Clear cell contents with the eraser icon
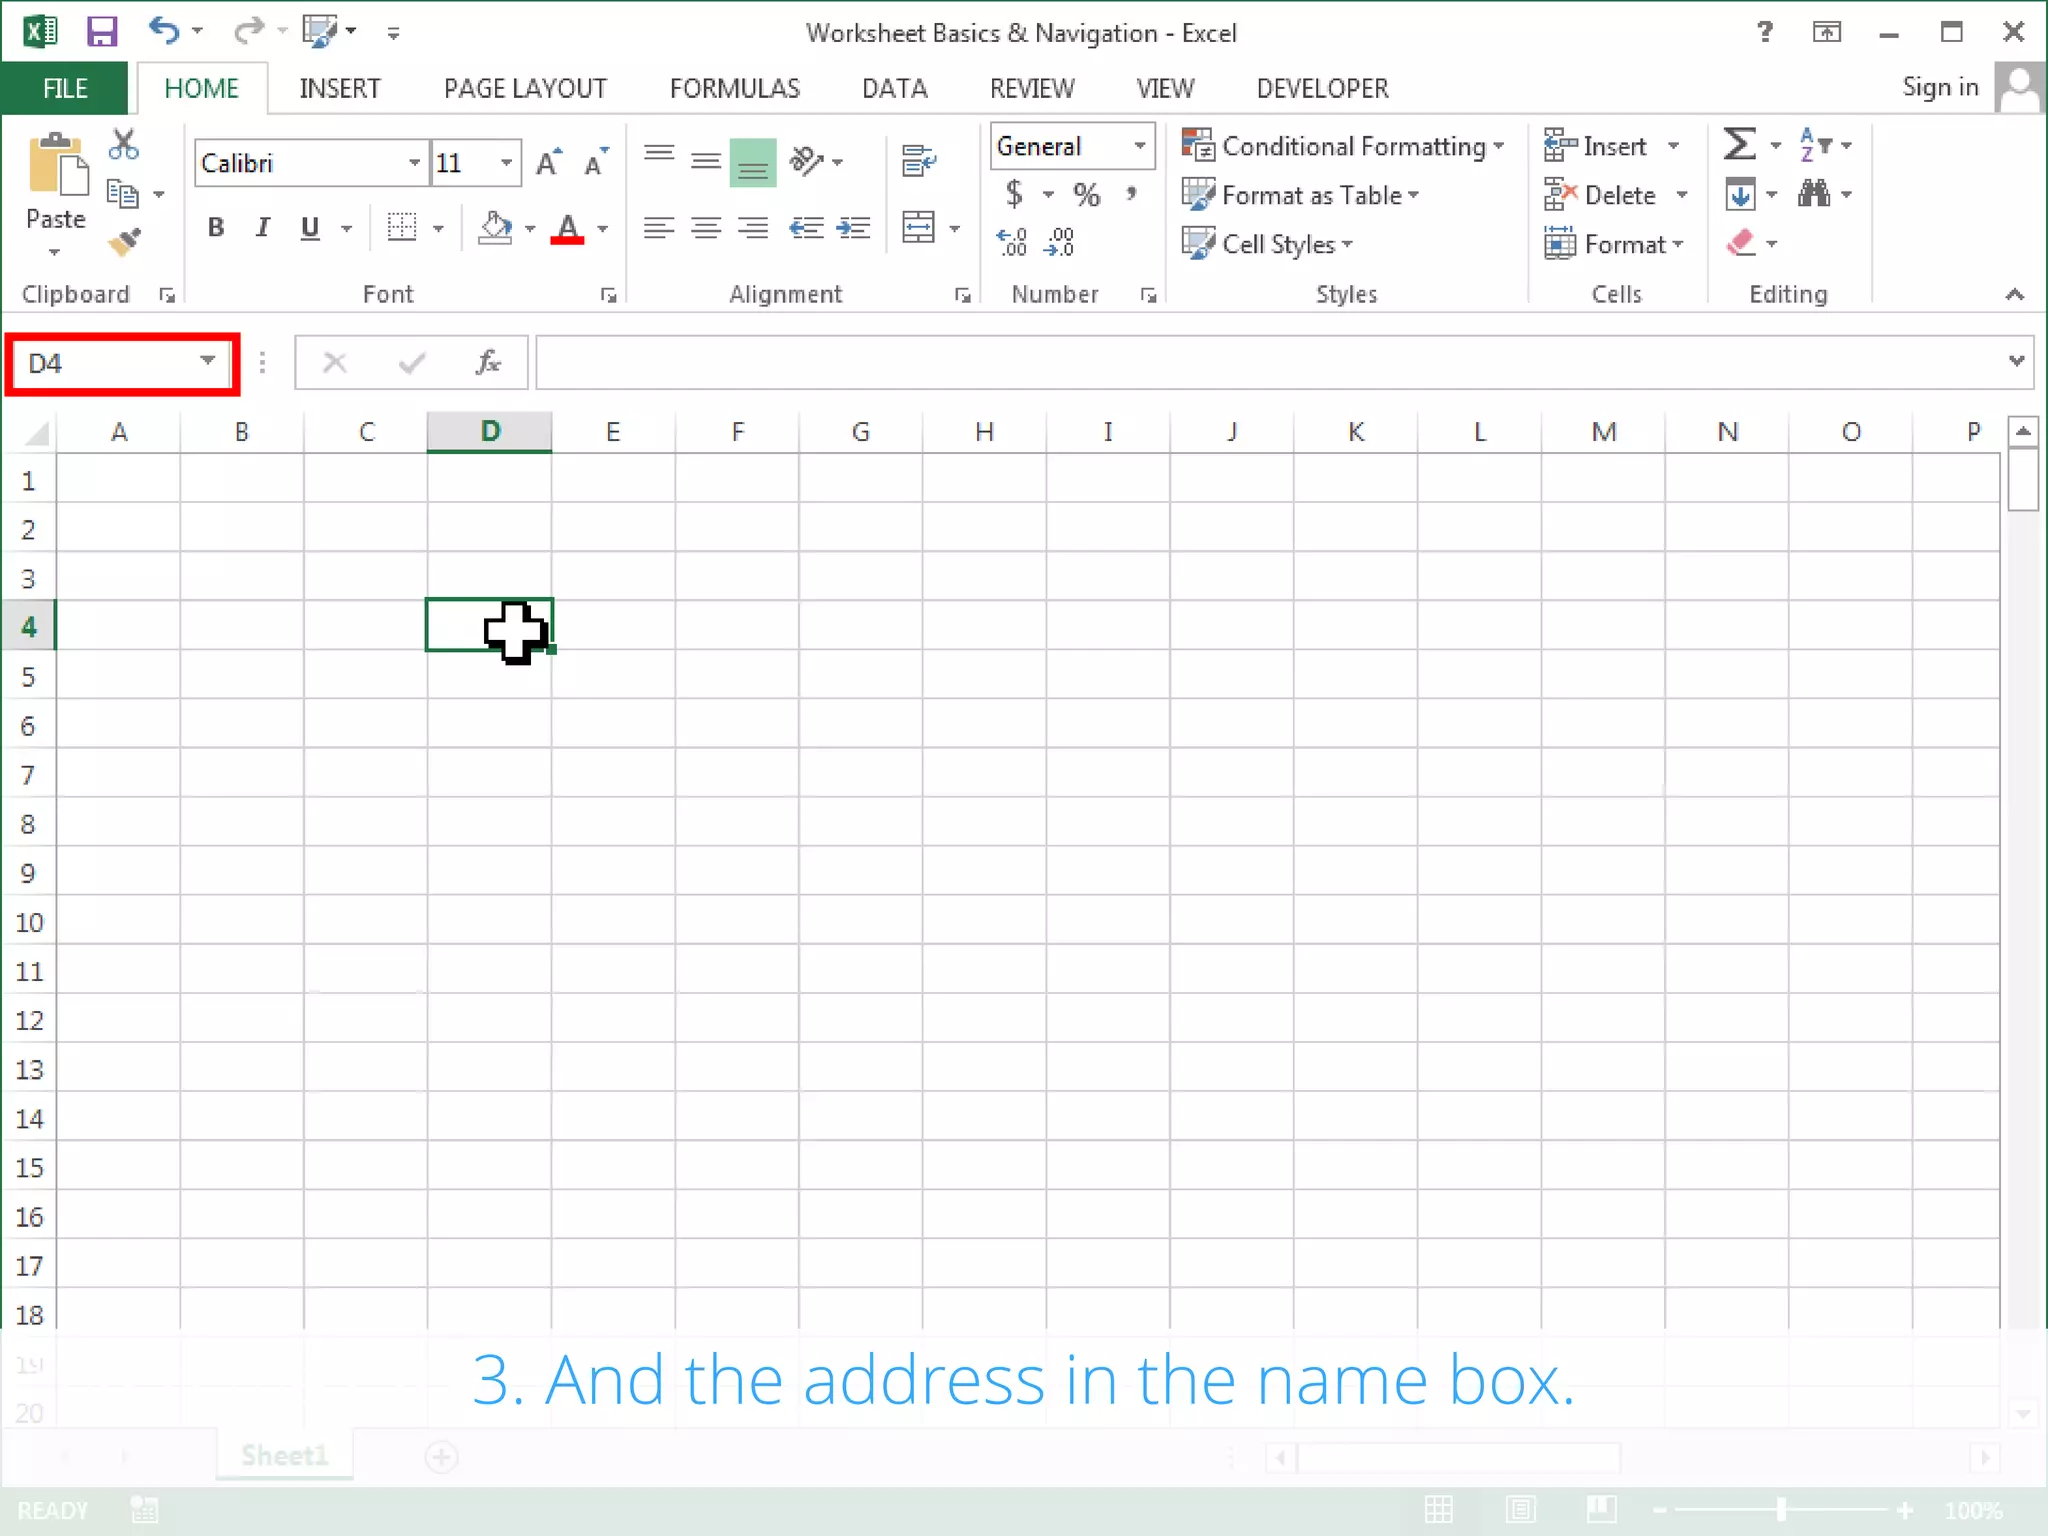 click(x=1741, y=242)
